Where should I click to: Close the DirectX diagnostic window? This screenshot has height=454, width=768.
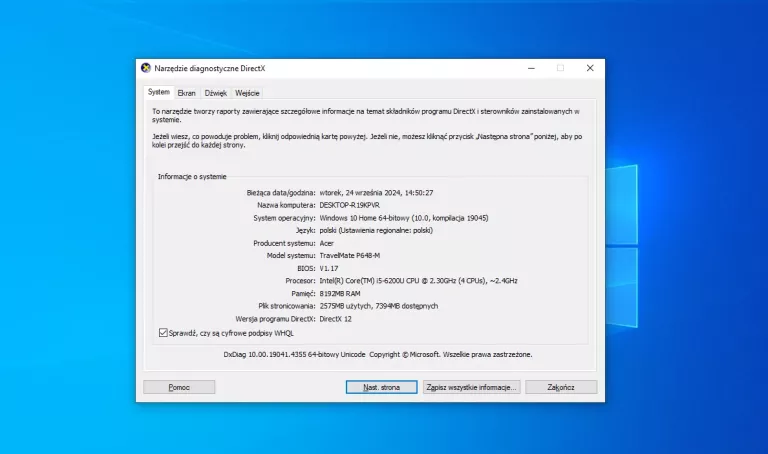[590, 68]
